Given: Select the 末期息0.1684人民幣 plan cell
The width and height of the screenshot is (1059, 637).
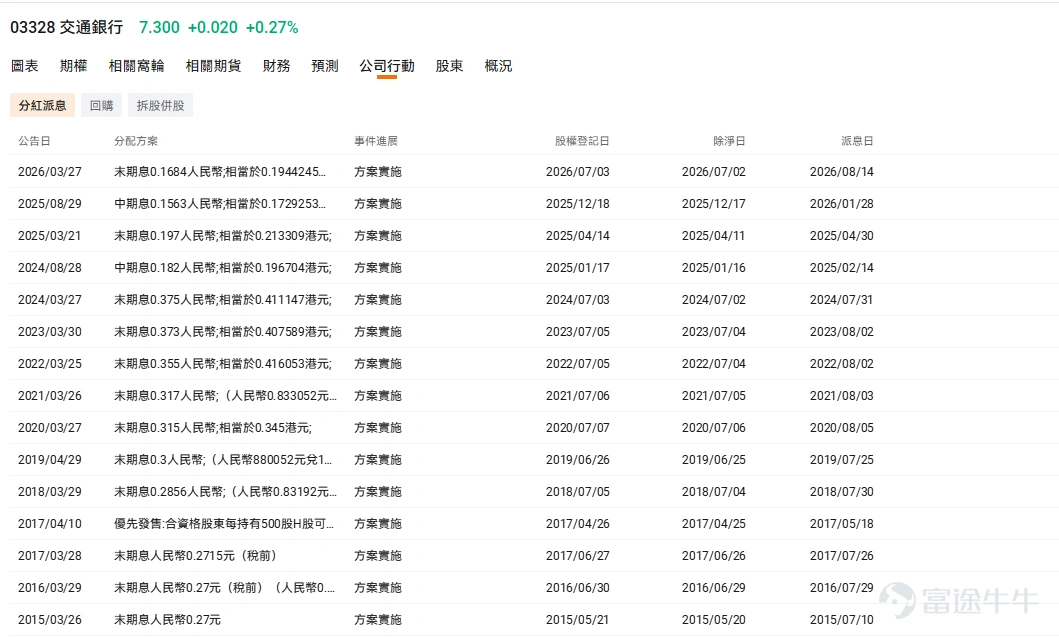Looking at the screenshot, I should pos(220,172).
